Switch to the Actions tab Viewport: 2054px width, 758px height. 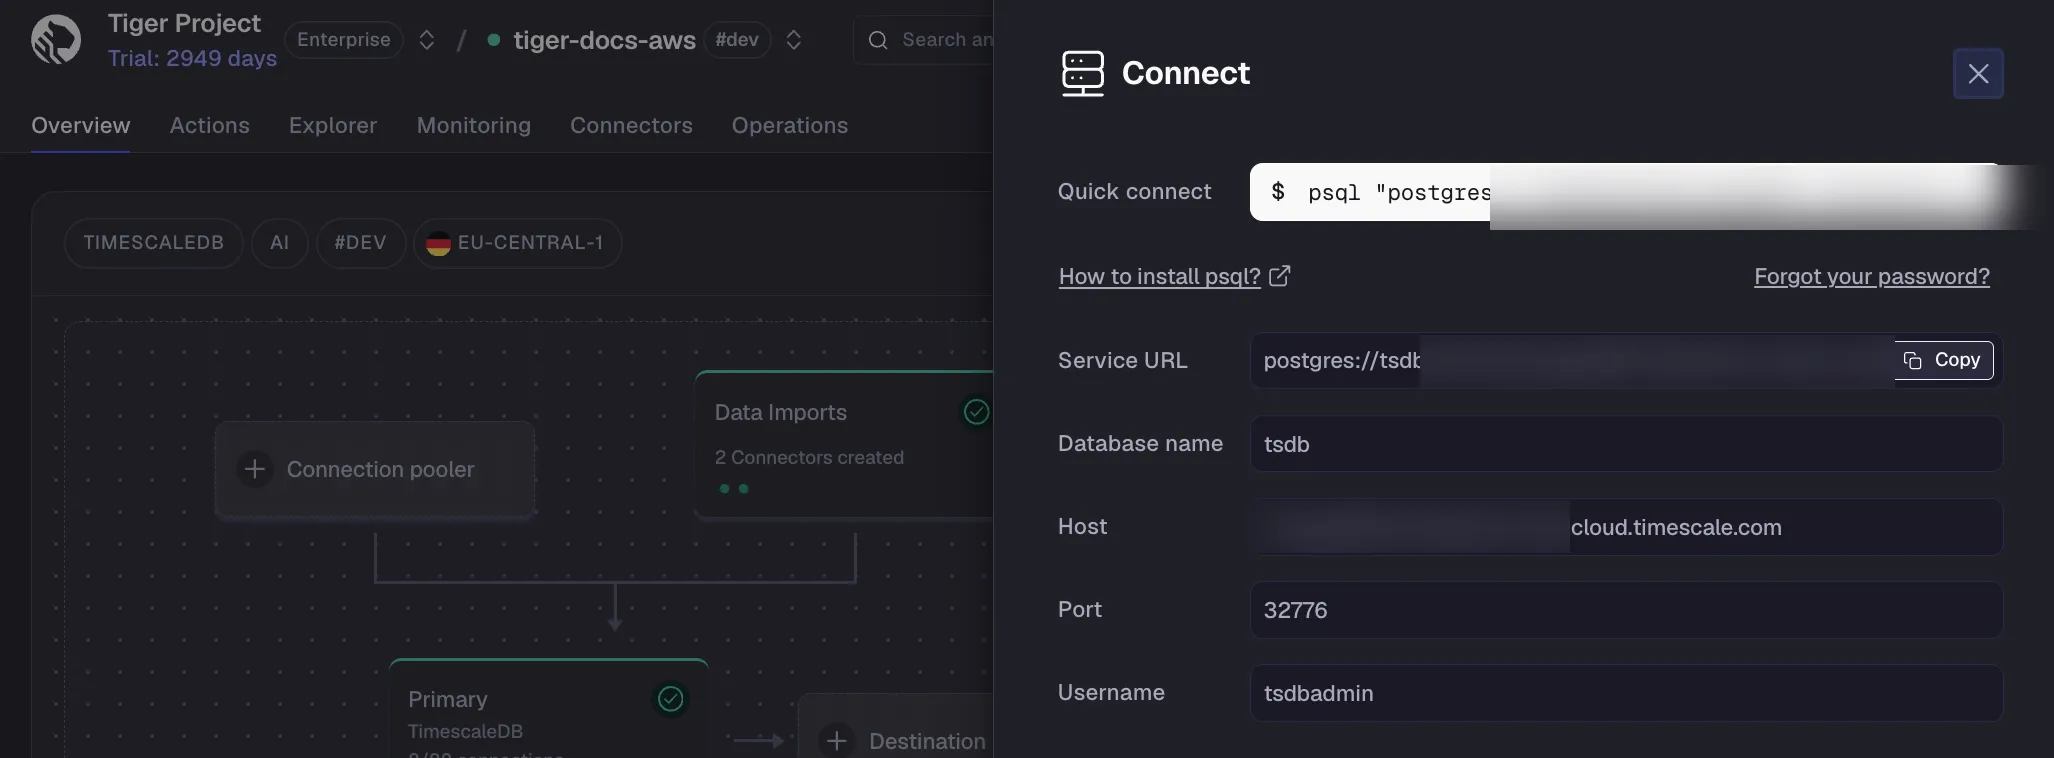coord(210,125)
